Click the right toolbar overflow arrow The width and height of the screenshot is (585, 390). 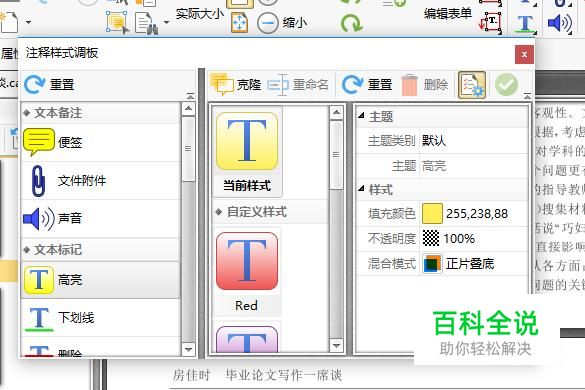(527, 96)
